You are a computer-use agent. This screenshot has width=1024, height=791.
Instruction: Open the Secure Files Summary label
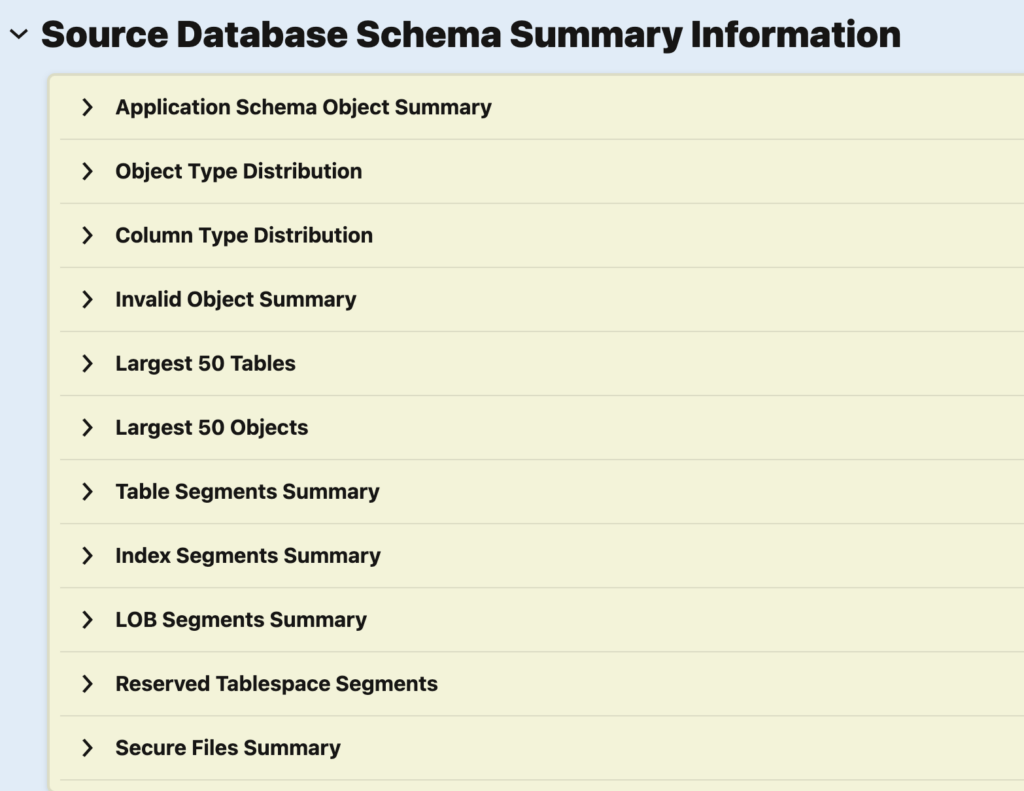click(228, 747)
